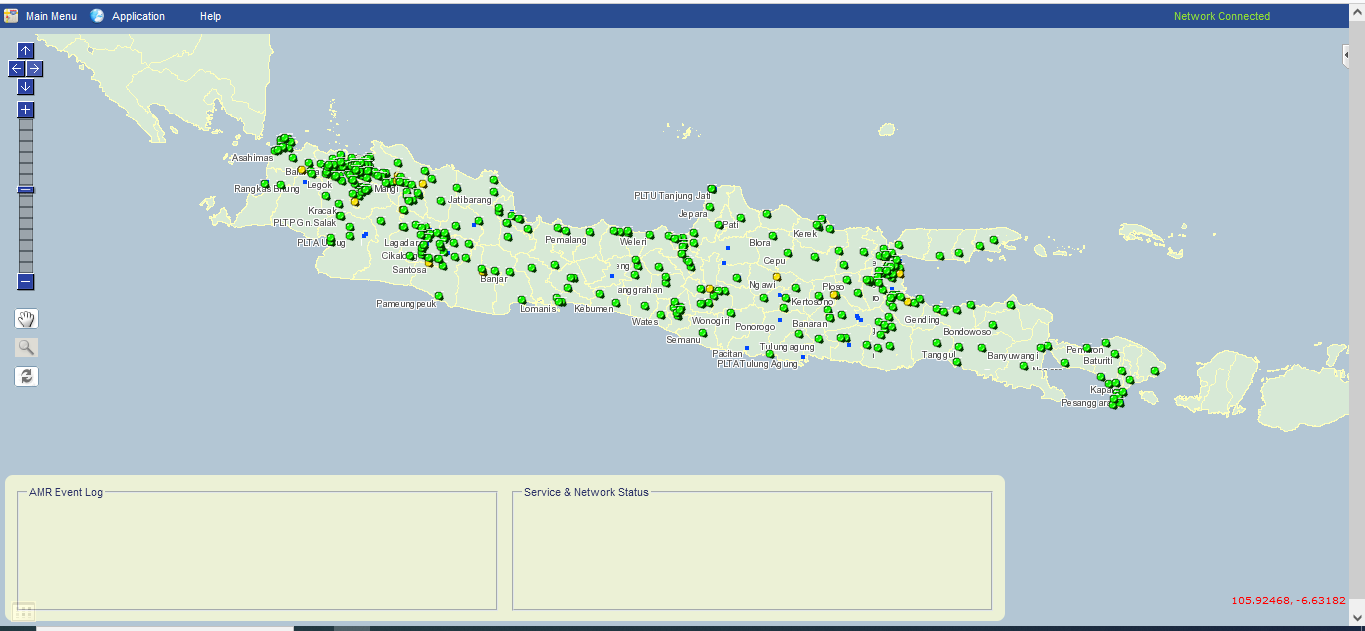
Task: Refresh the map with the reload icon
Action: coord(26,376)
